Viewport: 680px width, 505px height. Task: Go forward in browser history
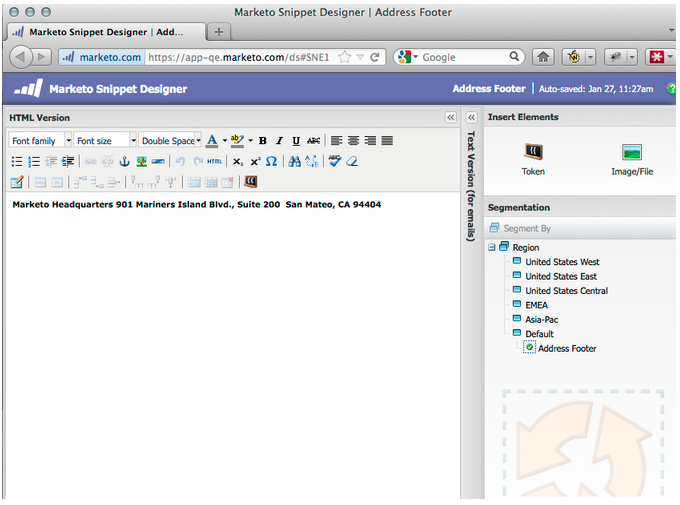point(42,57)
